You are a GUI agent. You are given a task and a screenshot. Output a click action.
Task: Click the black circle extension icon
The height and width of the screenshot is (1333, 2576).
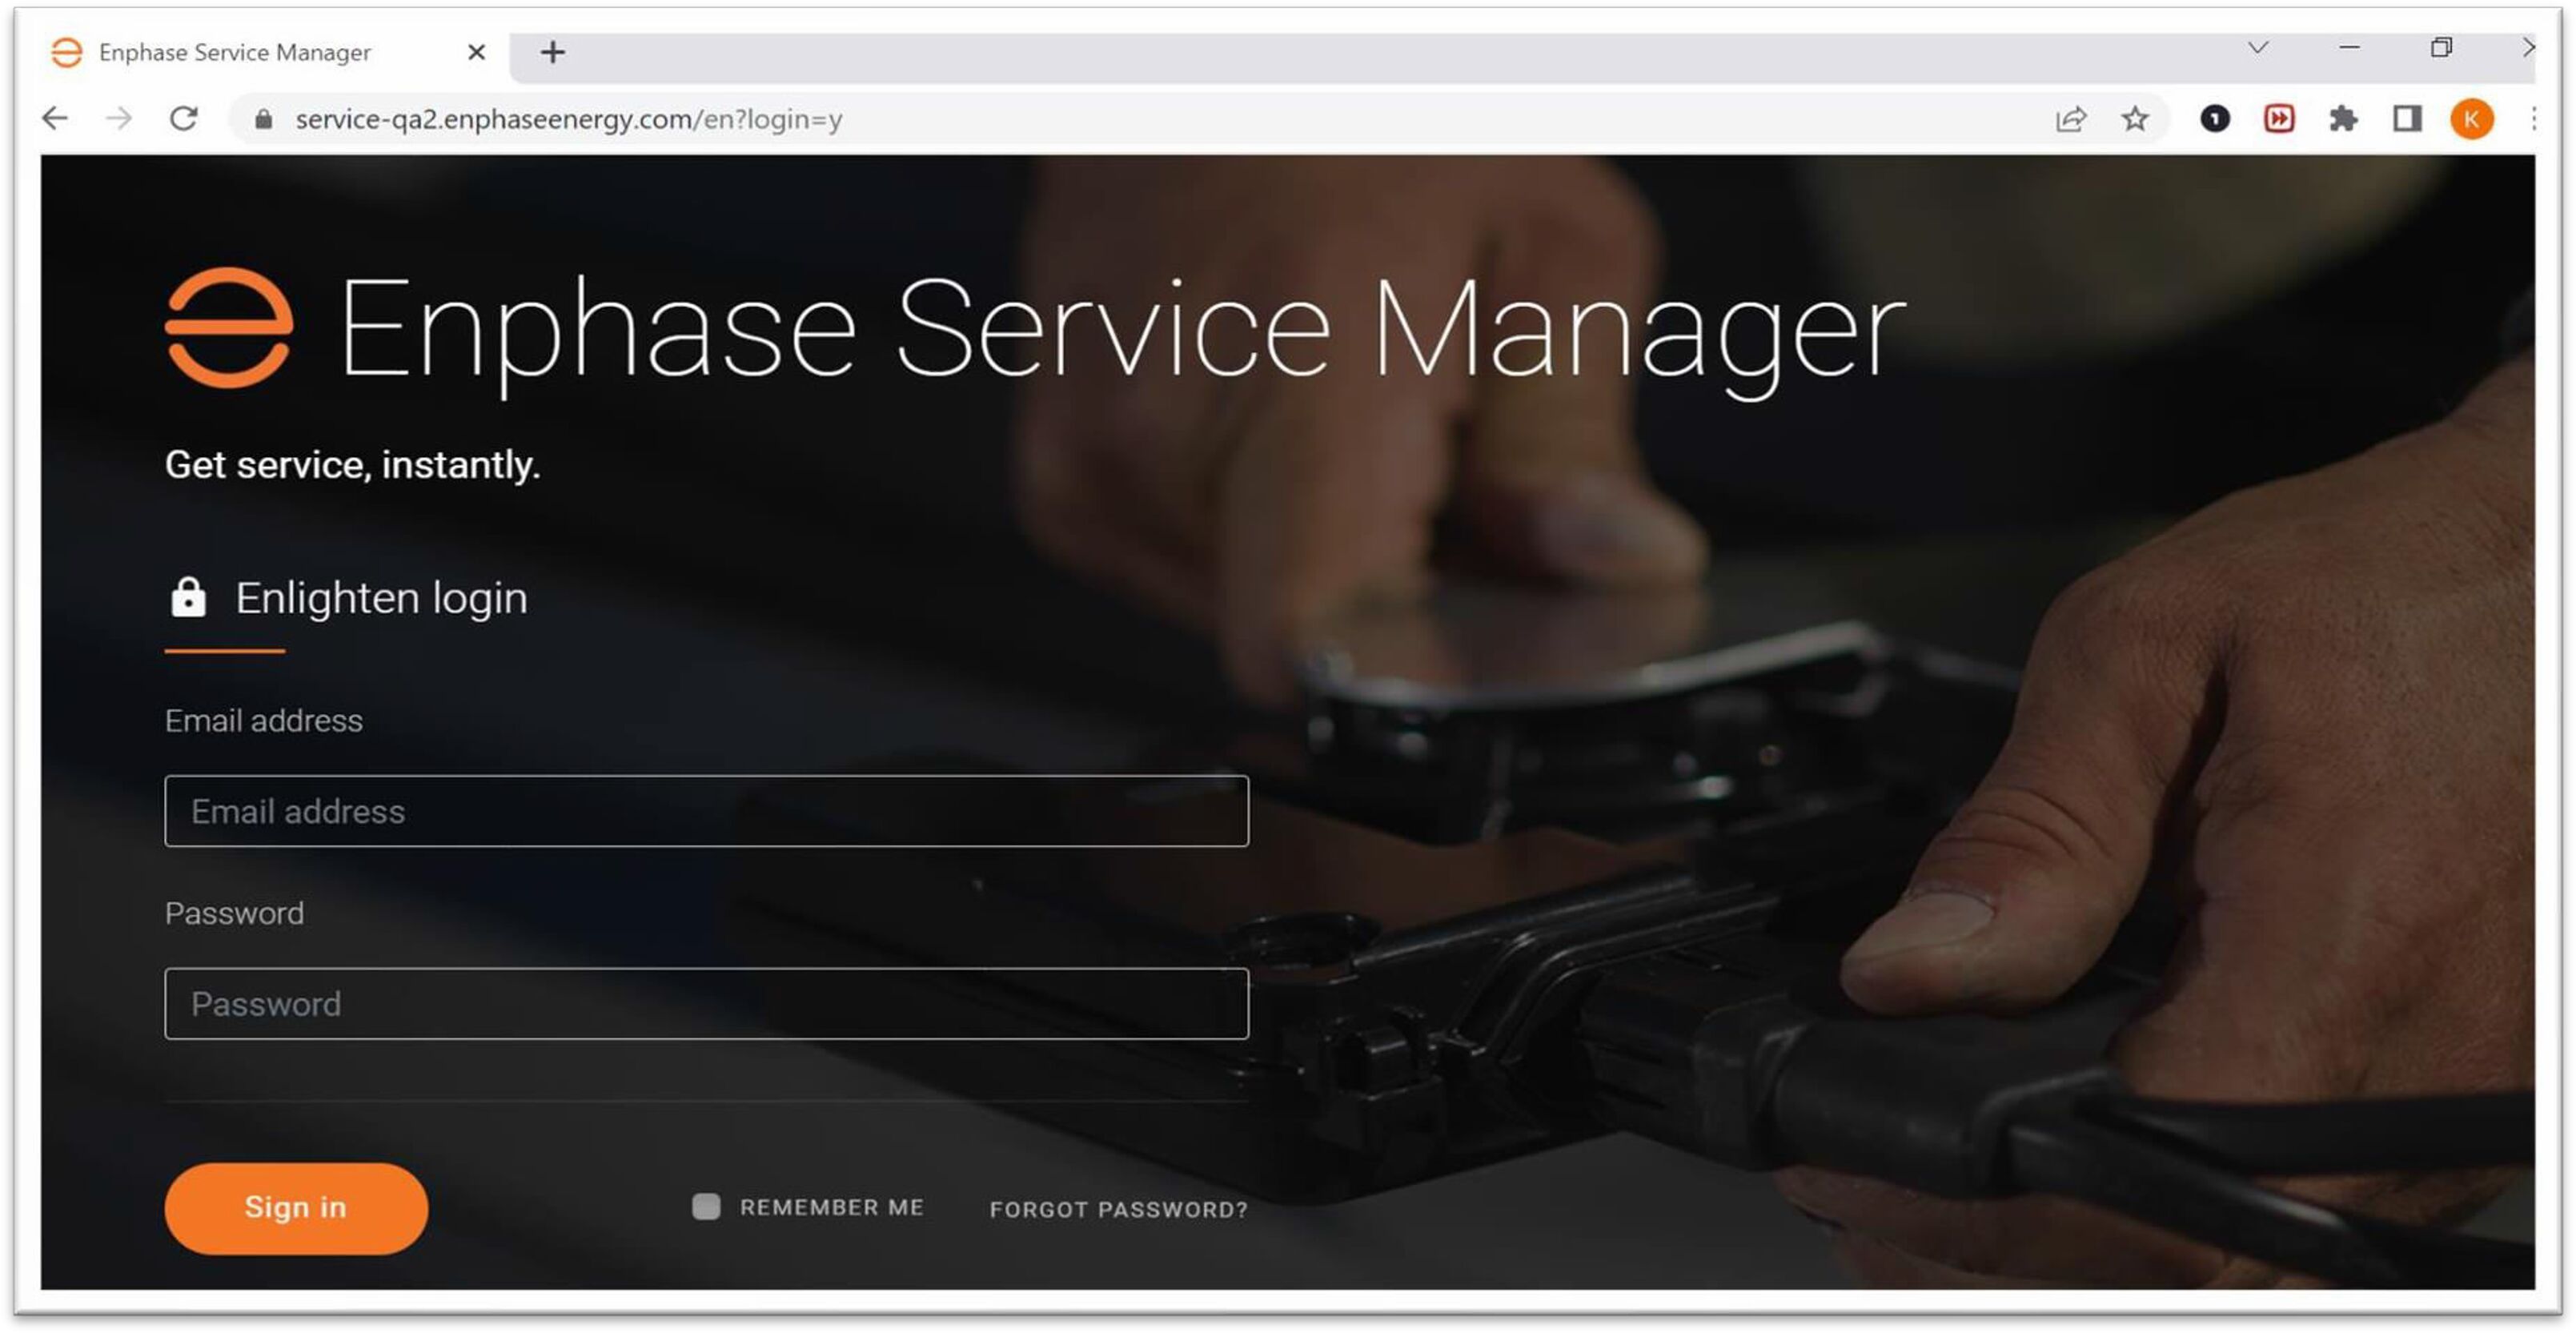(x=2215, y=119)
